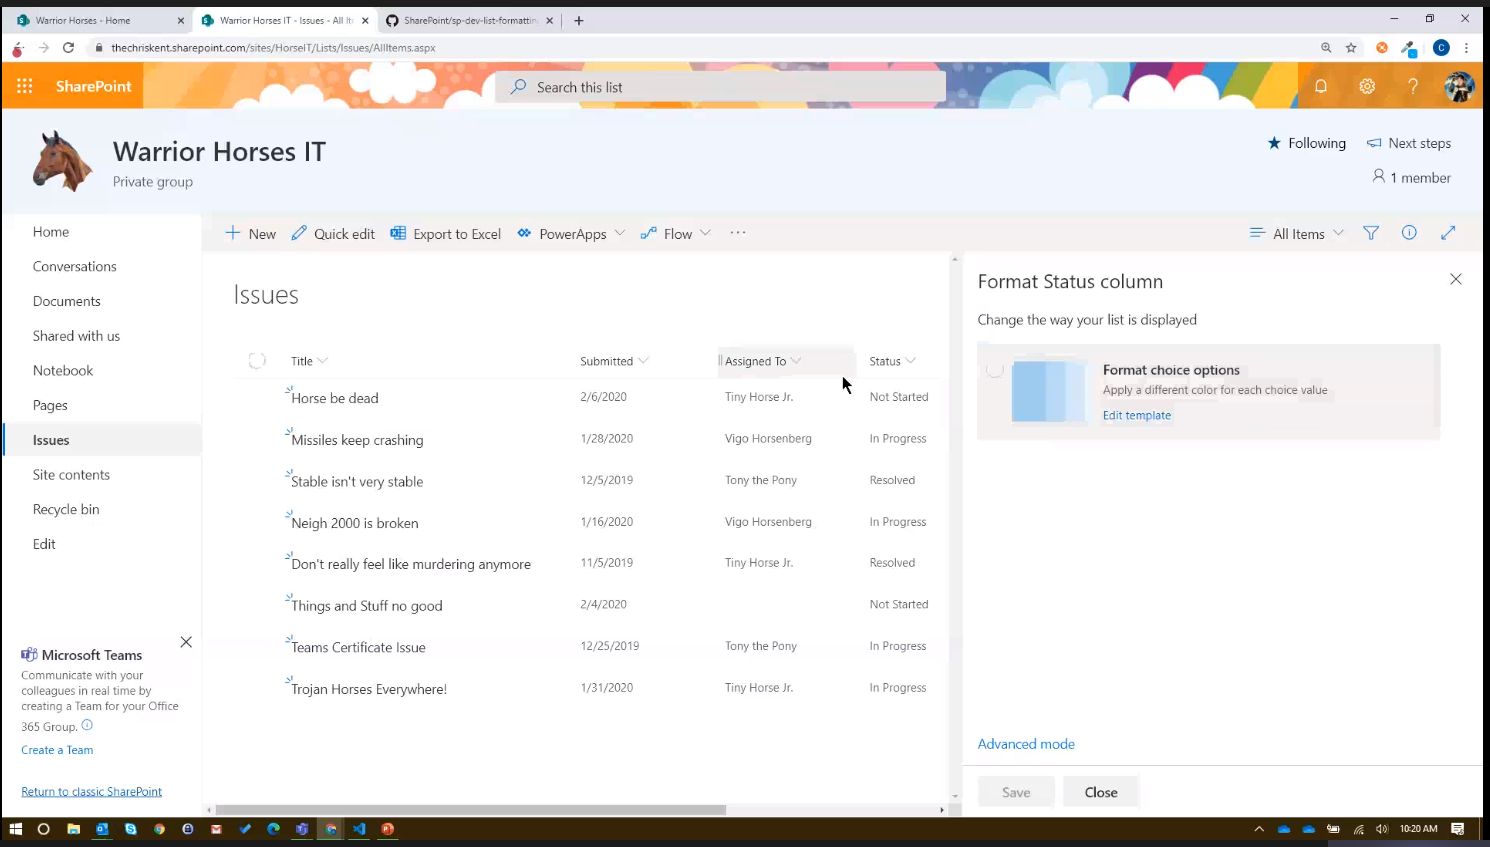The width and height of the screenshot is (1490, 847).
Task: Switch to Advanced mode formatting
Action: pos(1026,743)
